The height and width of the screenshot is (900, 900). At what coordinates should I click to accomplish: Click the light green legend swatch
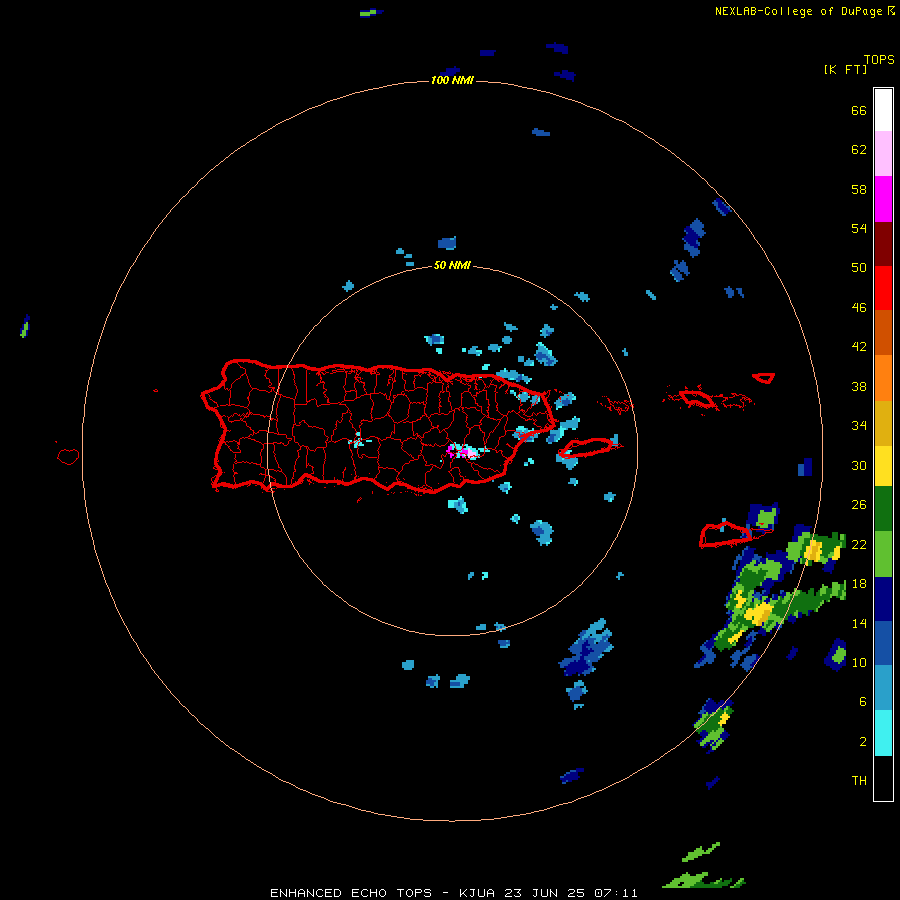point(883,554)
